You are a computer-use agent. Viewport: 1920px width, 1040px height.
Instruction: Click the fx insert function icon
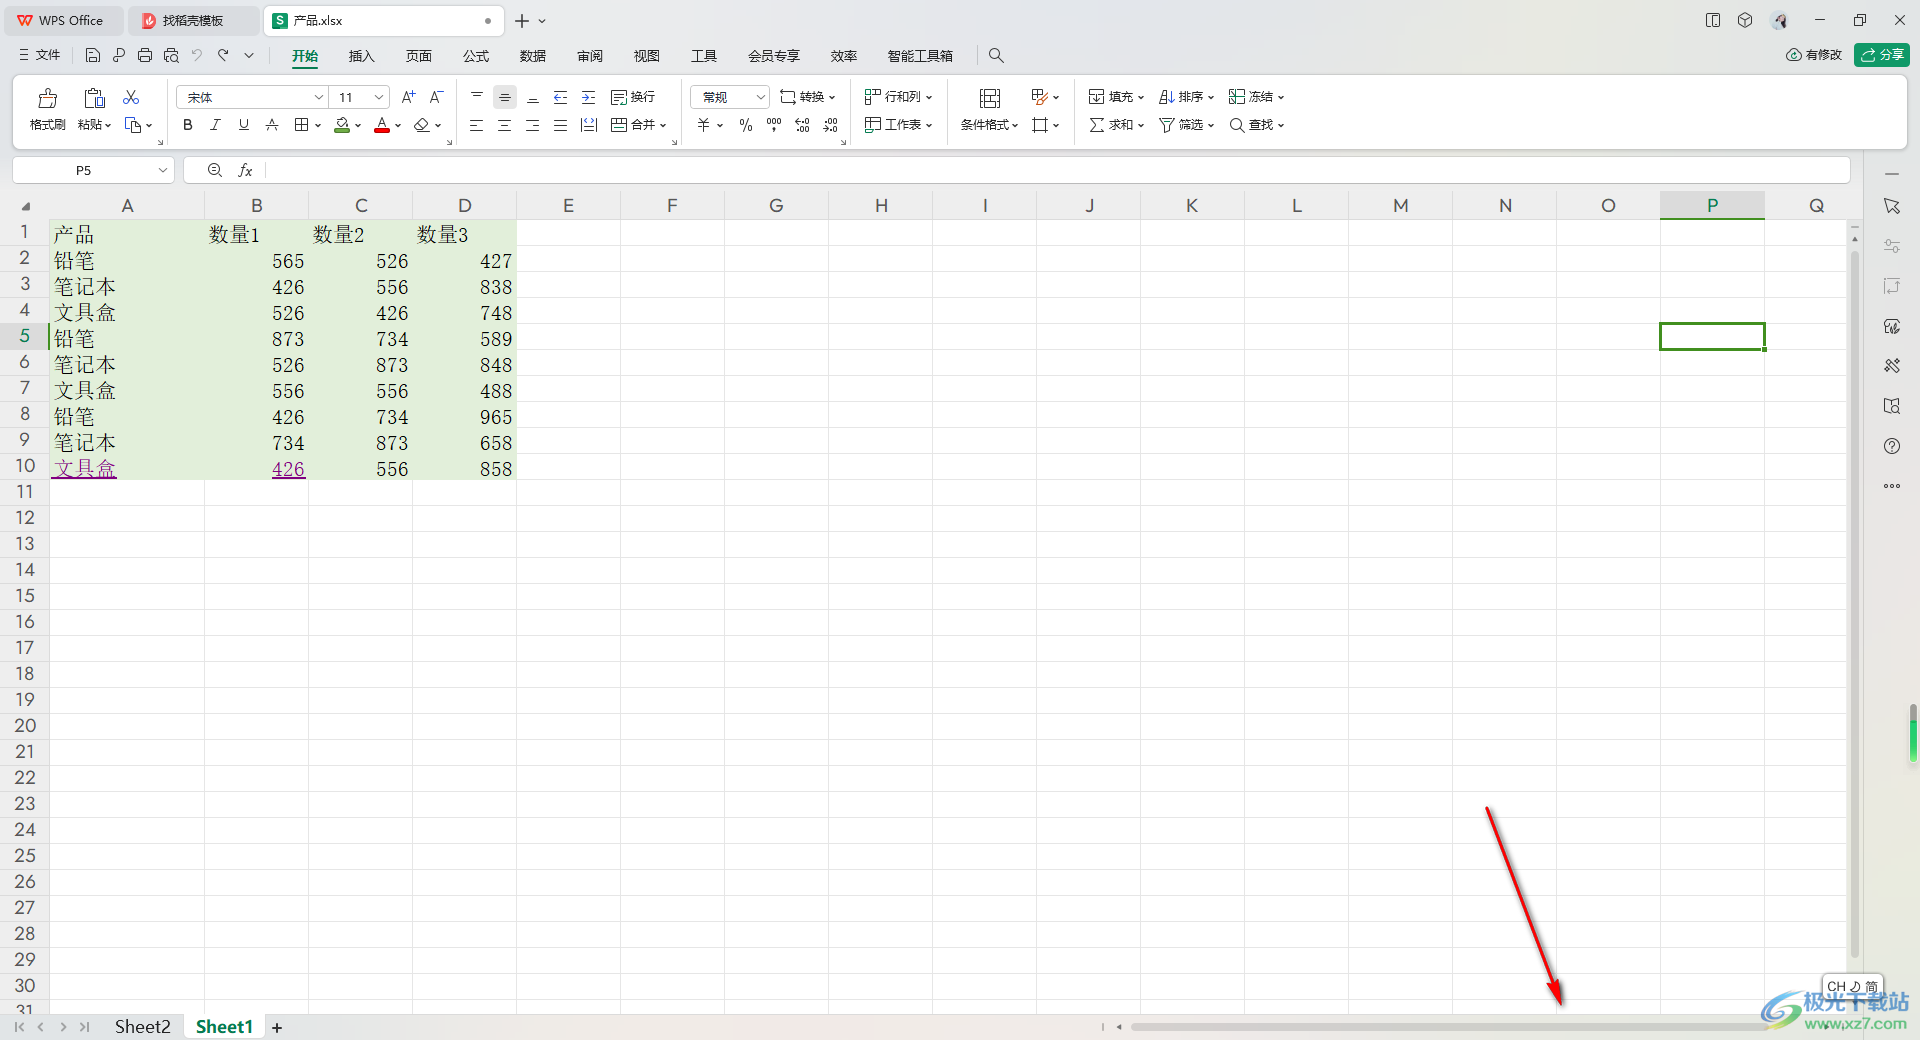(x=245, y=171)
